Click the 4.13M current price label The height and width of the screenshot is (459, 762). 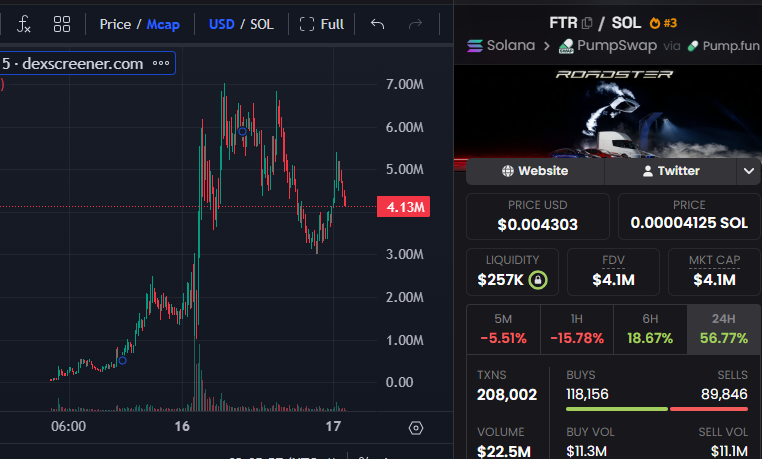point(403,207)
